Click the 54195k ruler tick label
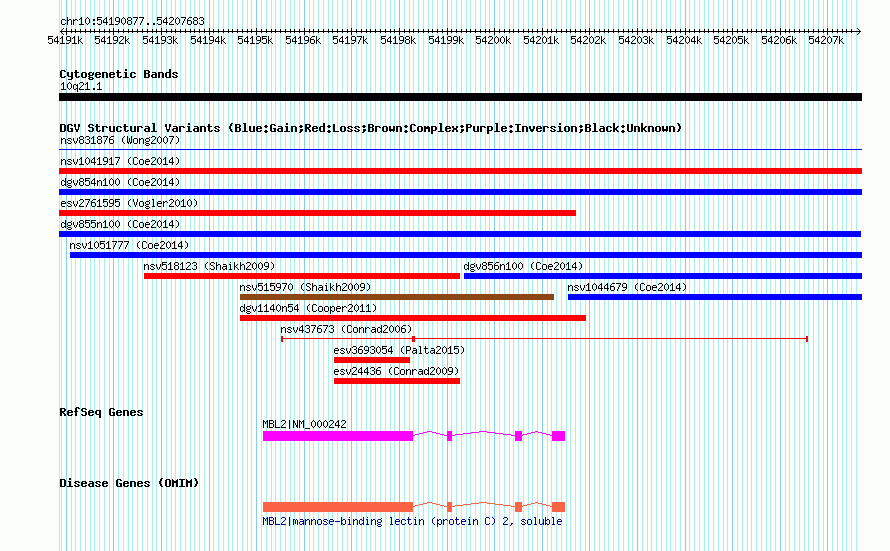Image resolution: width=890 pixels, height=551 pixels. [255, 40]
